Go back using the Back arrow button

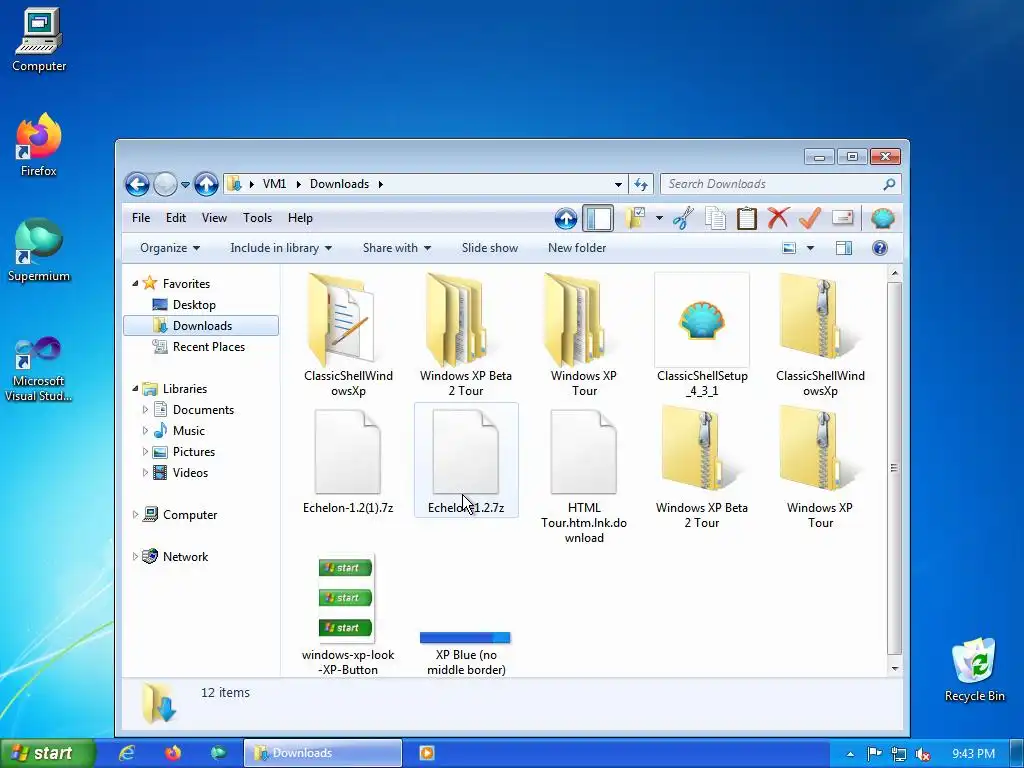coord(137,185)
